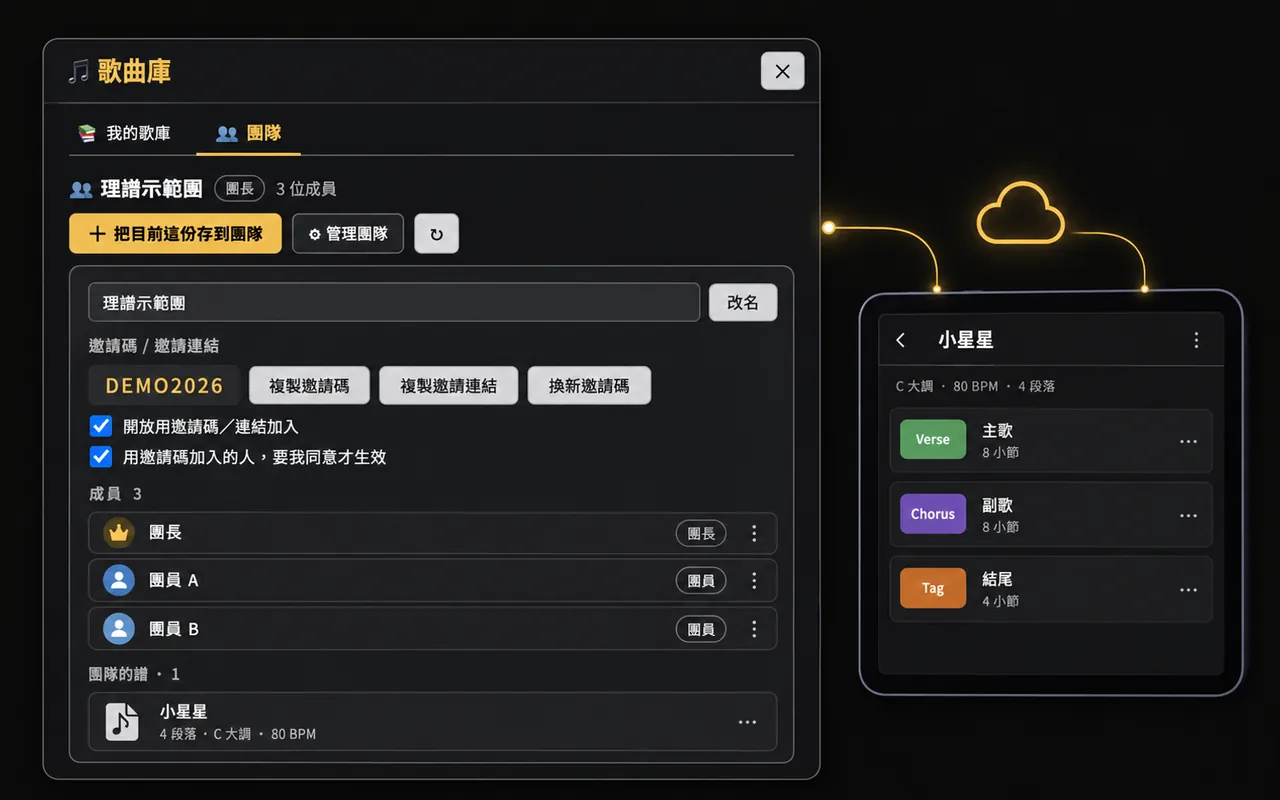Click 複製邀請碼 button

[x=309, y=386]
